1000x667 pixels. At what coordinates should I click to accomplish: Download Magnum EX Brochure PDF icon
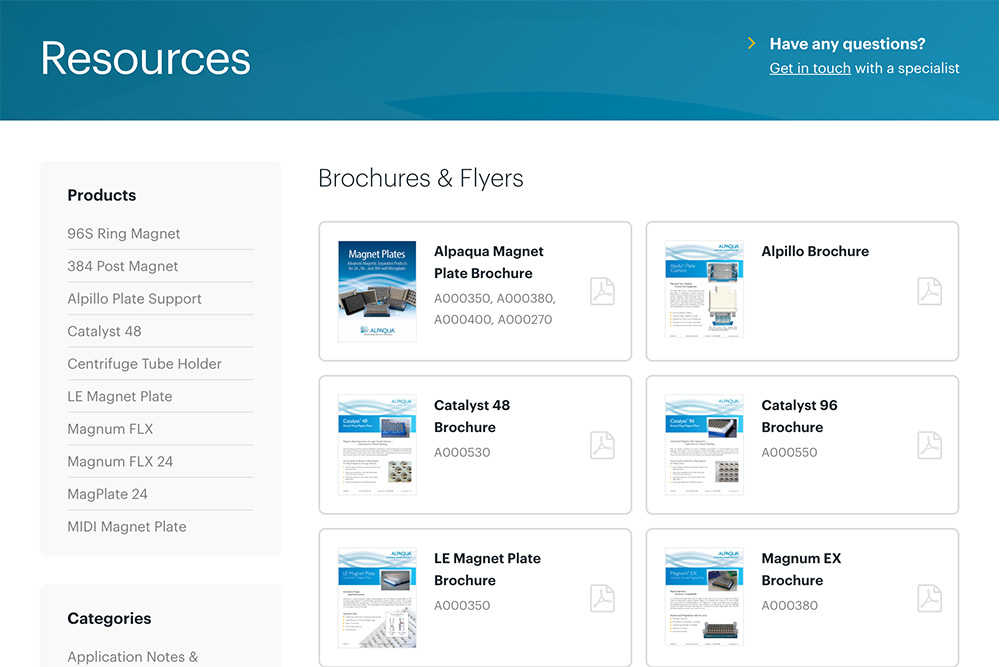pos(930,598)
